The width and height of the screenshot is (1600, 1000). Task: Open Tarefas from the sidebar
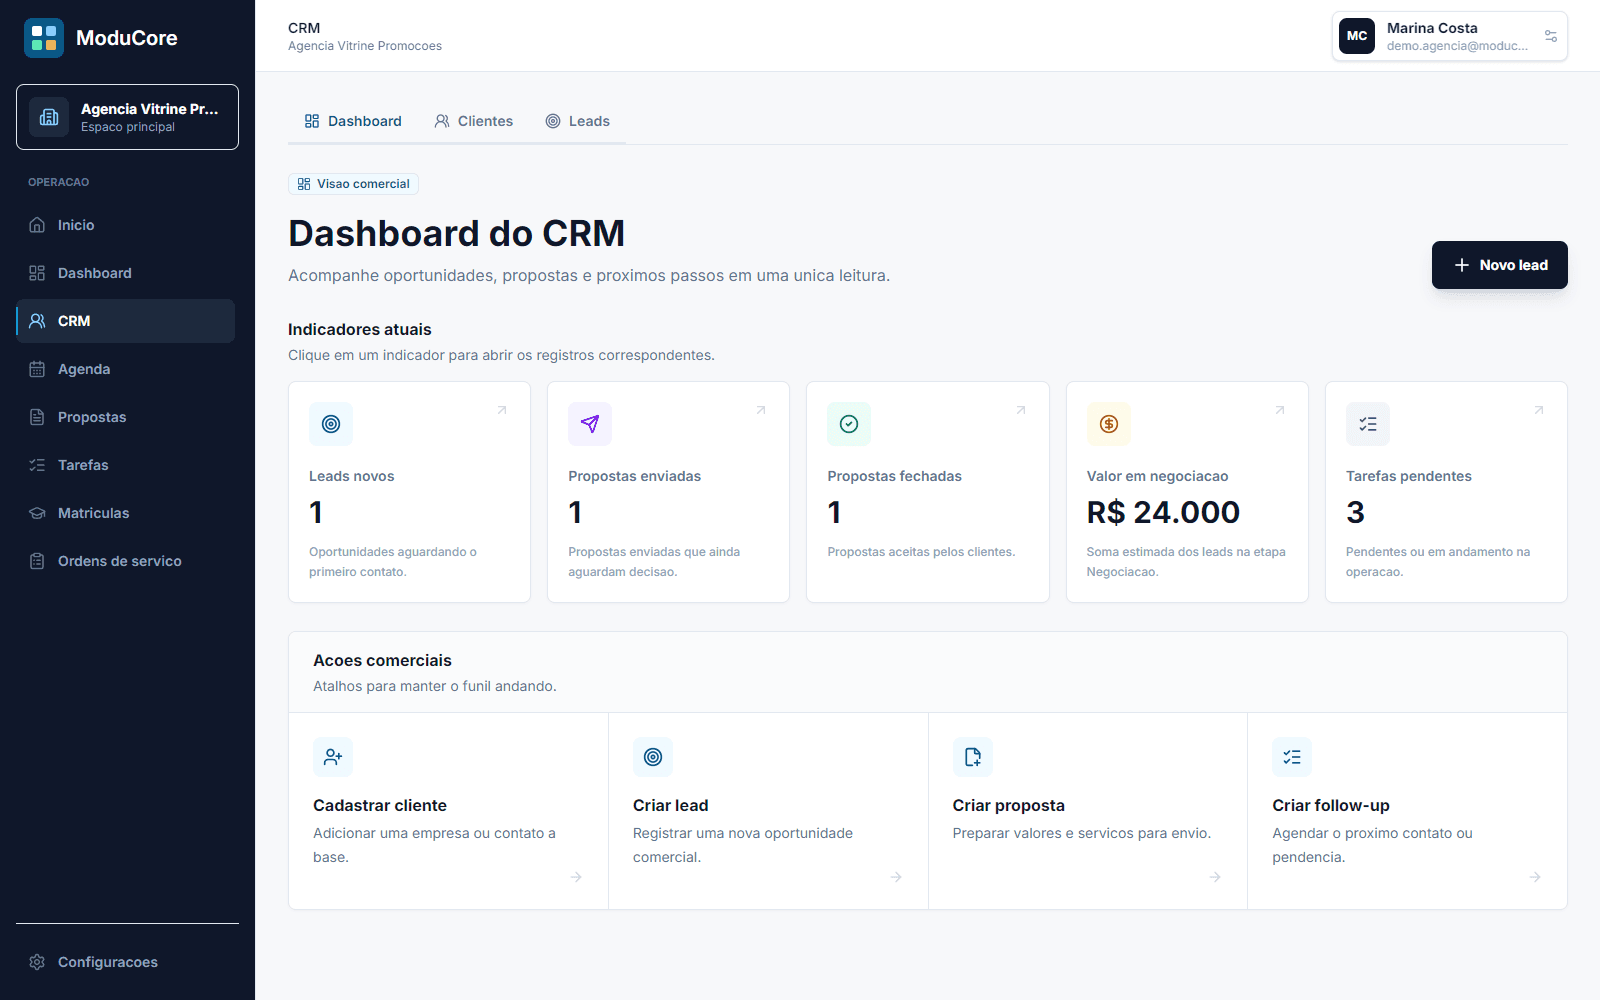(126, 465)
